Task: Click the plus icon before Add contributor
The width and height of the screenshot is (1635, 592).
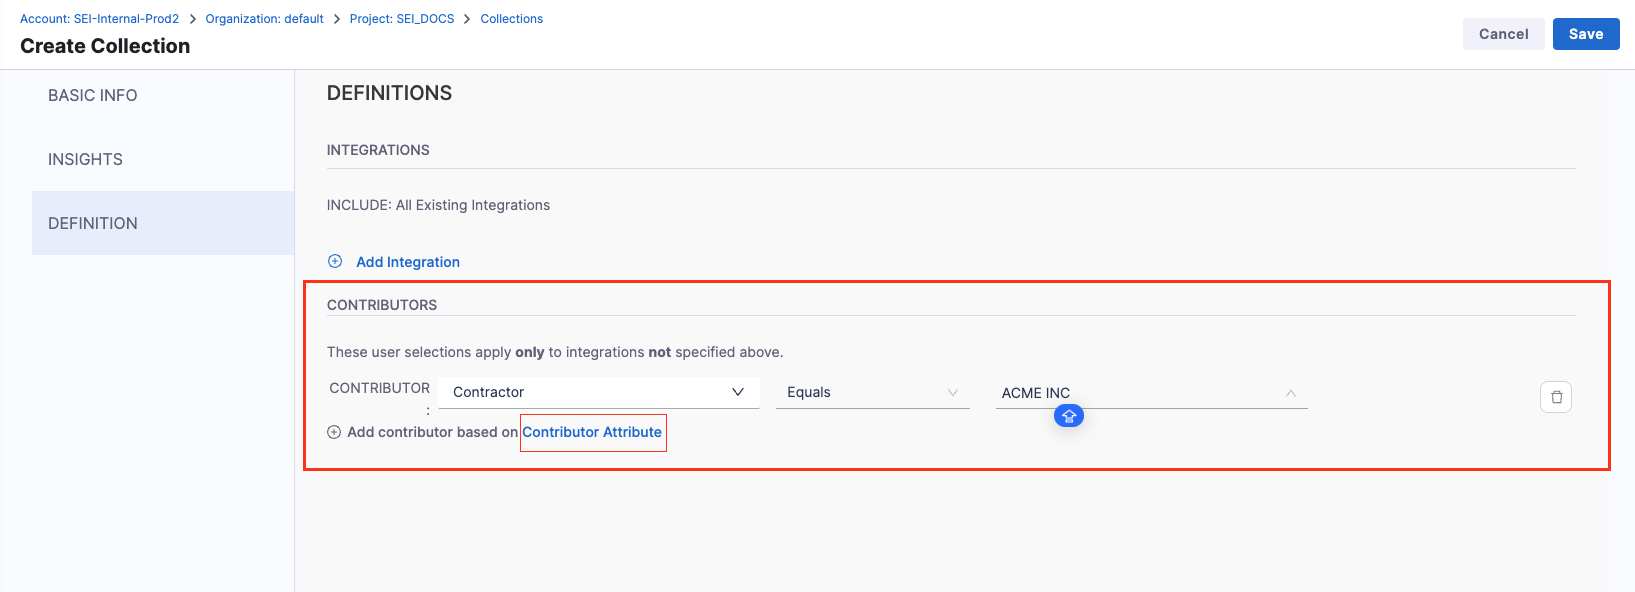Action: pos(334,432)
